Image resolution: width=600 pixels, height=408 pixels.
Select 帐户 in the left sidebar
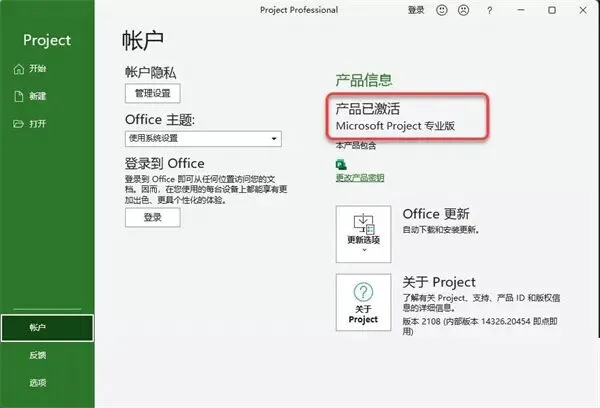47,328
